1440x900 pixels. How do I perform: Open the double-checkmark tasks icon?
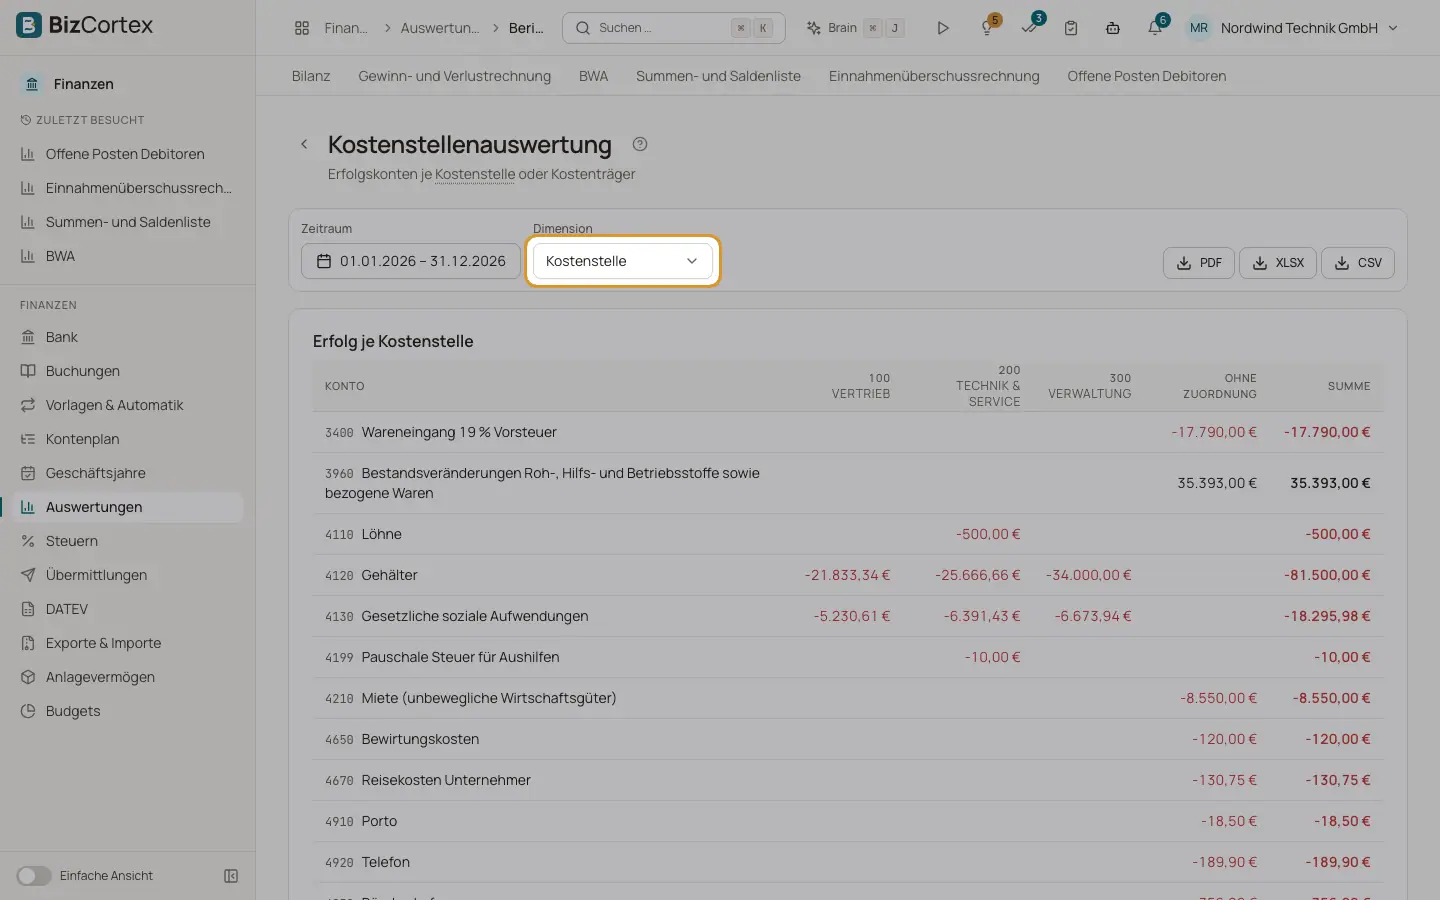(x=1029, y=28)
